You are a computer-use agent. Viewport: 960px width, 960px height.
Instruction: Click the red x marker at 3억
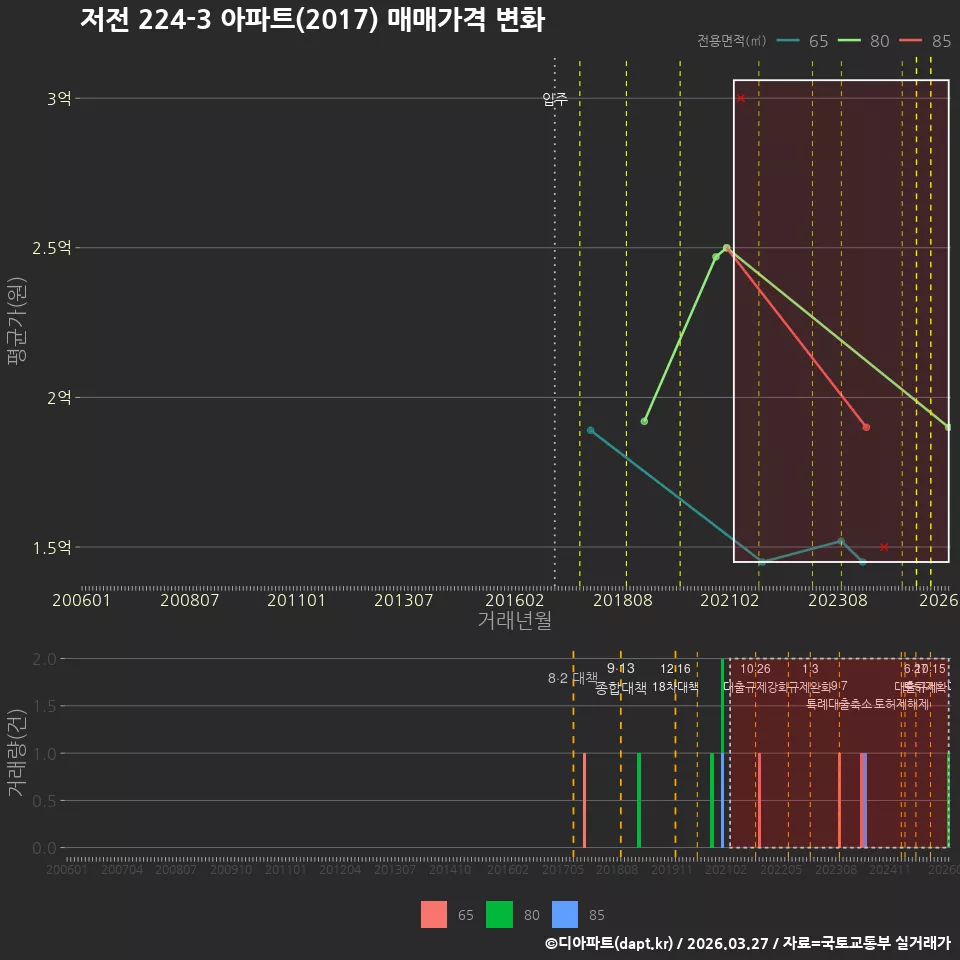point(741,98)
